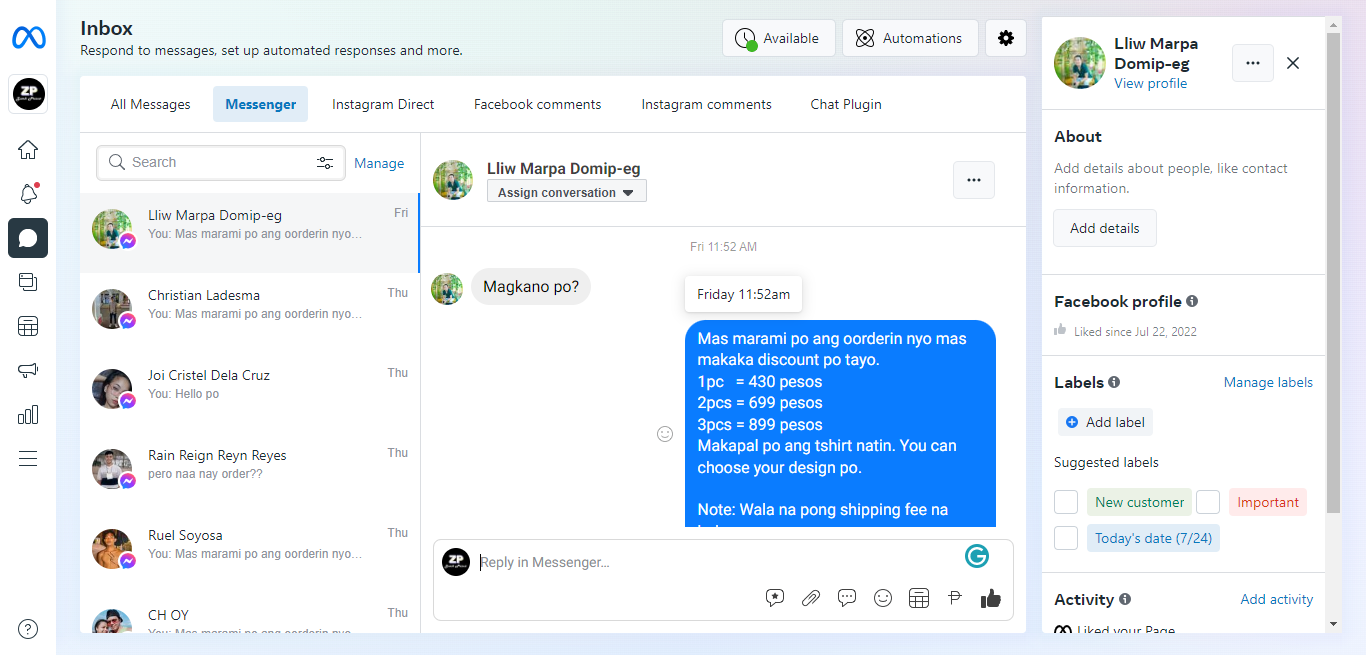Open Facebook profile info icon

click(1192, 301)
